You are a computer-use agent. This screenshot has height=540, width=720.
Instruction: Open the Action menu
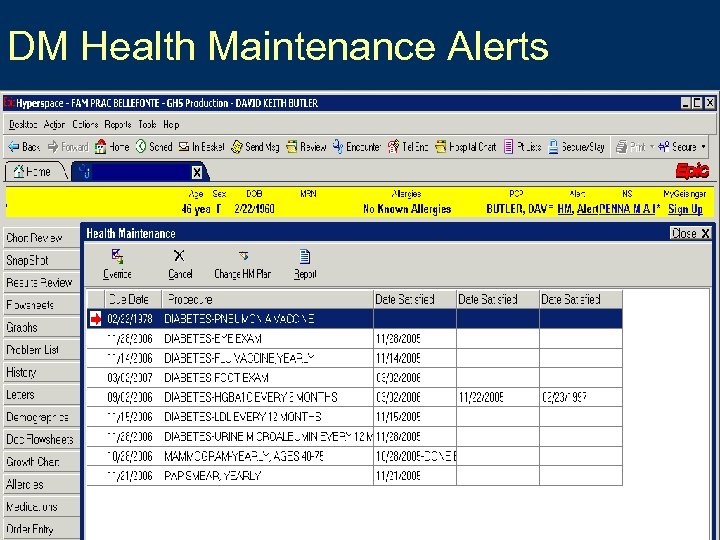(x=54, y=124)
